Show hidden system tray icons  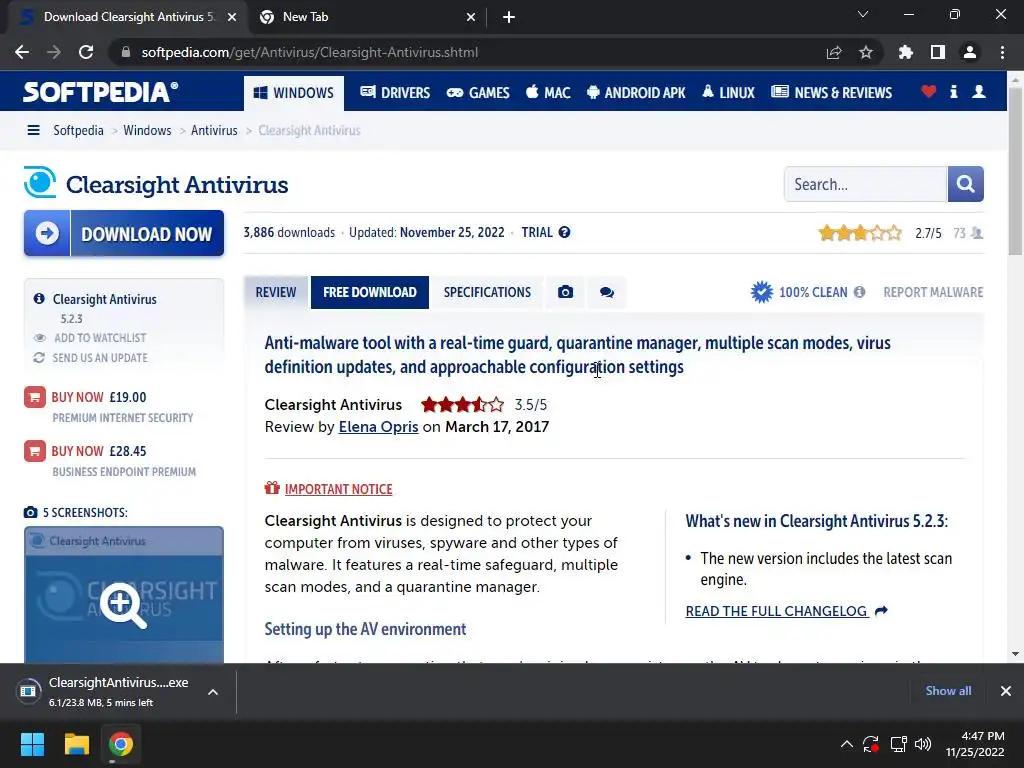point(846,744)
